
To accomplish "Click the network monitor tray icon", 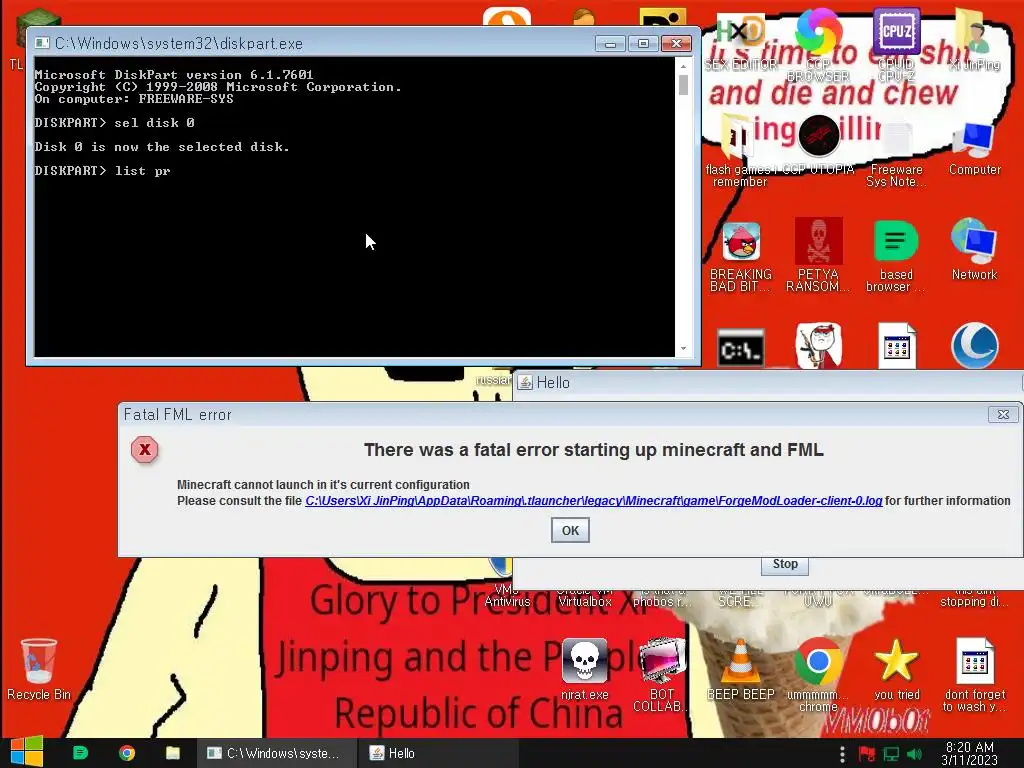I will click(891, 754).
